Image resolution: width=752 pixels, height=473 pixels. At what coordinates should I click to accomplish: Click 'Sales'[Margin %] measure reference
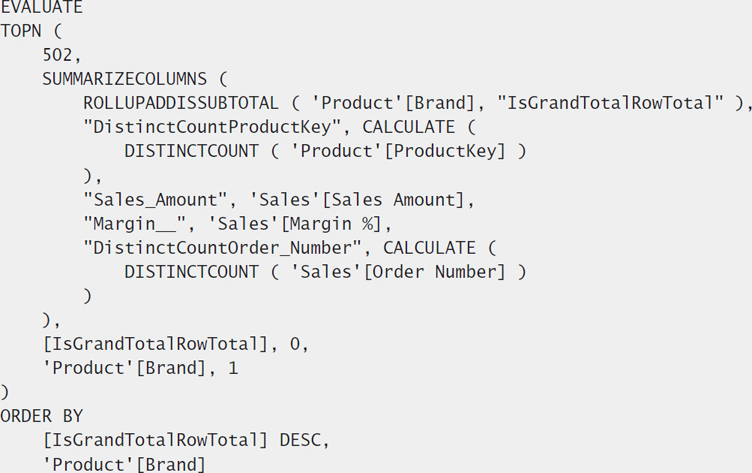295,224
